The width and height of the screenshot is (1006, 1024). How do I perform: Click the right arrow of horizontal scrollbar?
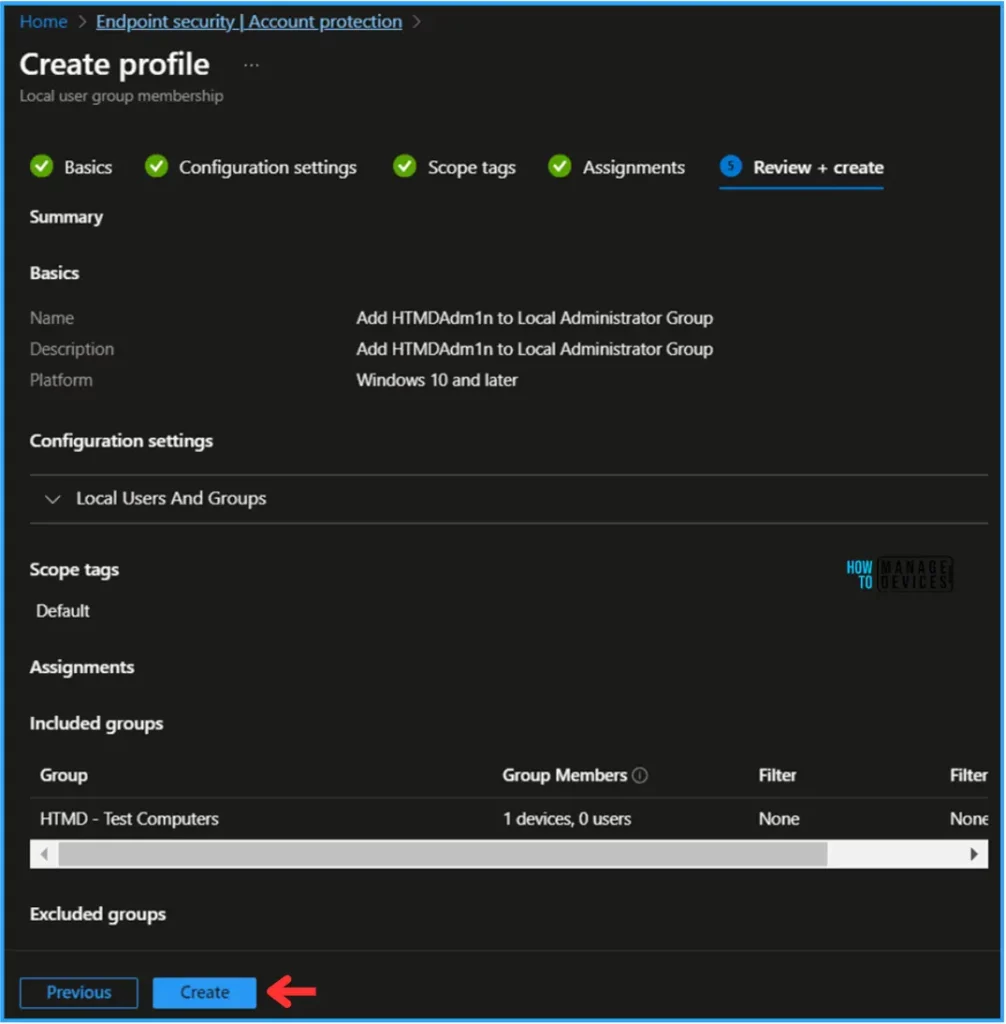pyautogui.click(x=973, y=854)
